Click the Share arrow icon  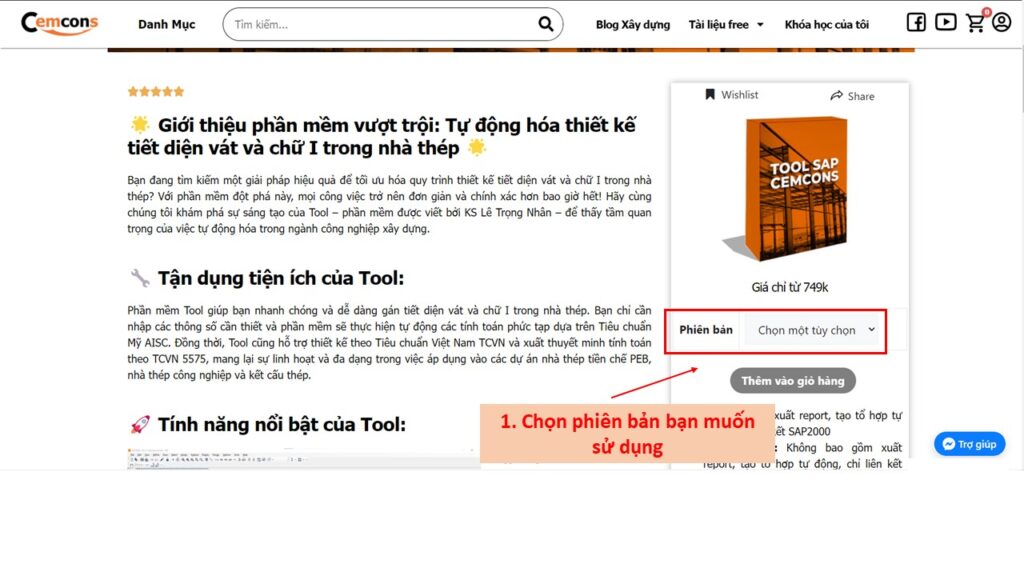coord(837,96)
